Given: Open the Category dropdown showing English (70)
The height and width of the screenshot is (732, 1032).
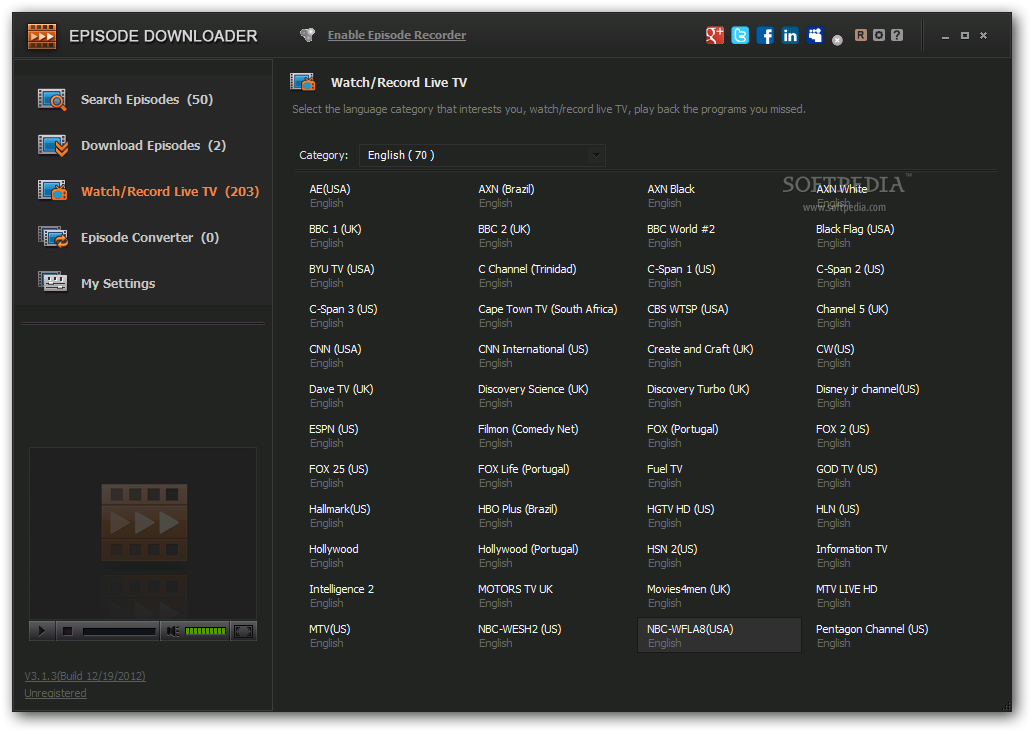Looking at the screenshot, I should pos(482,155).
